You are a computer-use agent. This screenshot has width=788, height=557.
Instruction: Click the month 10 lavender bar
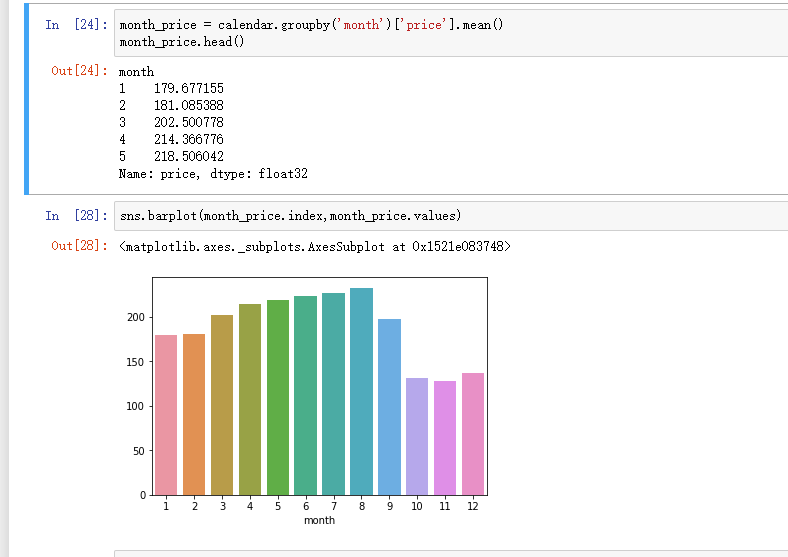417,436
